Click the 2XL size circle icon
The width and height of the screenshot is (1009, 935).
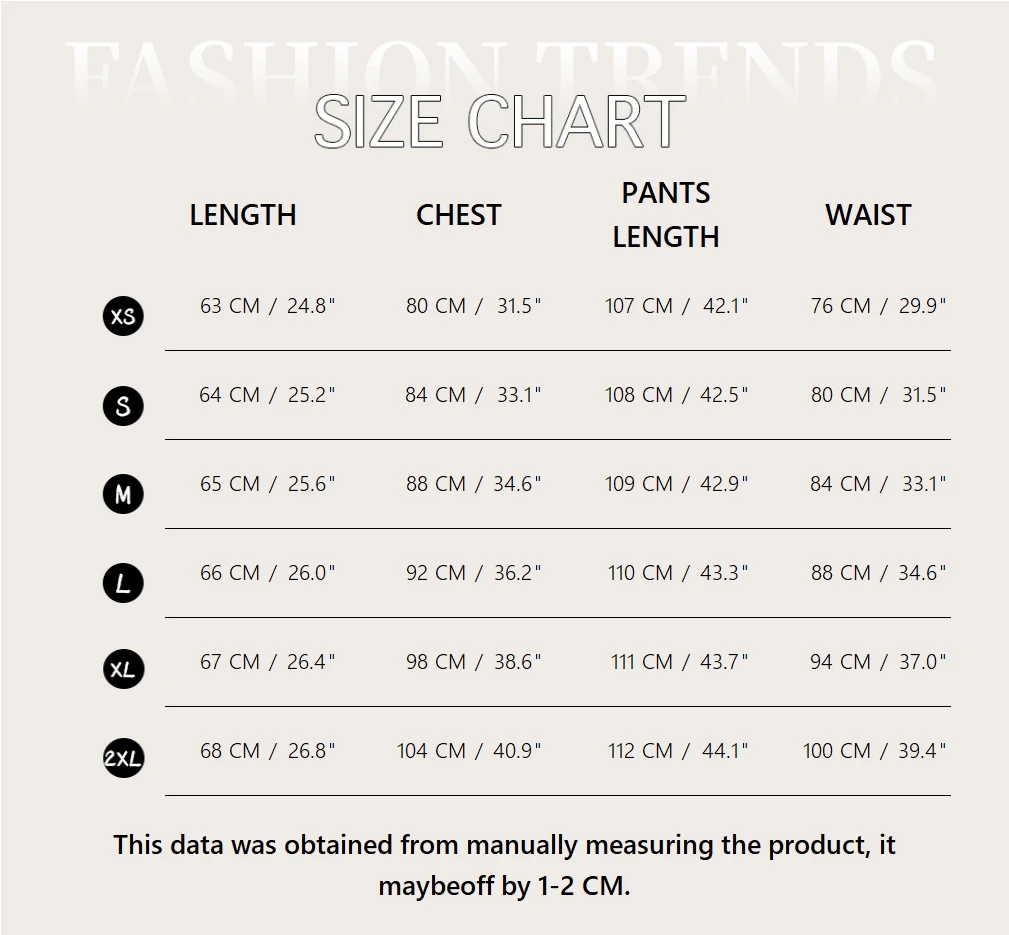coord(123,759)
